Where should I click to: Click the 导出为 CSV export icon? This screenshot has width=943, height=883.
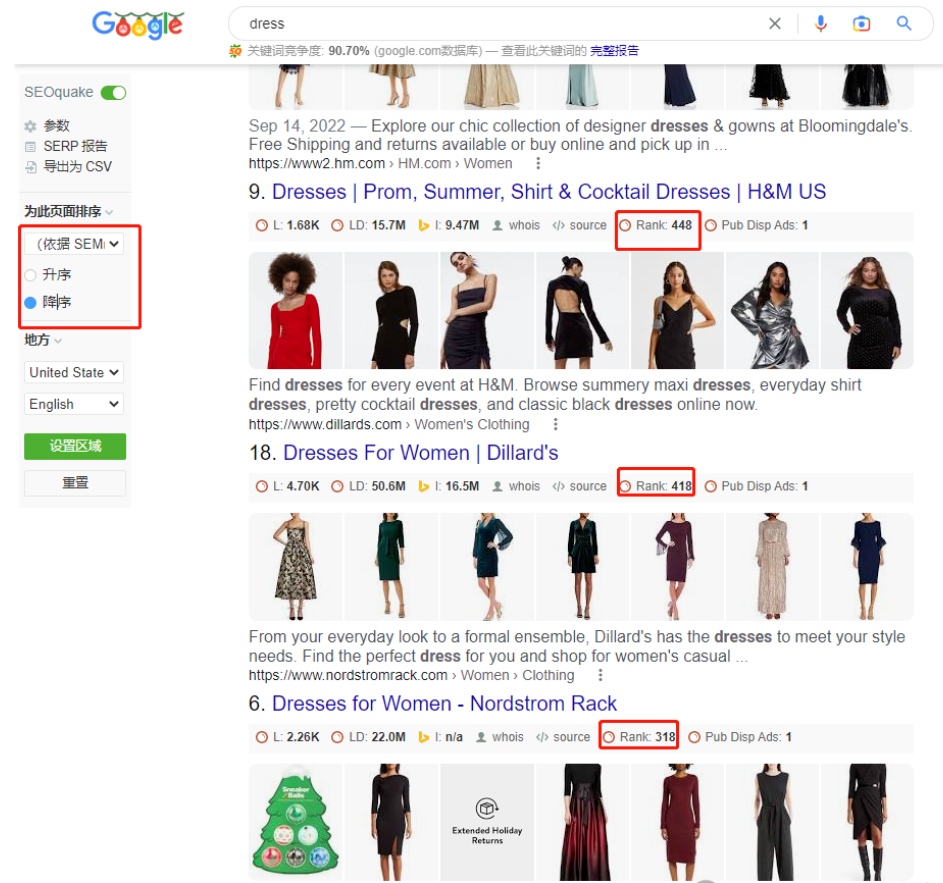tap(30, 167)
